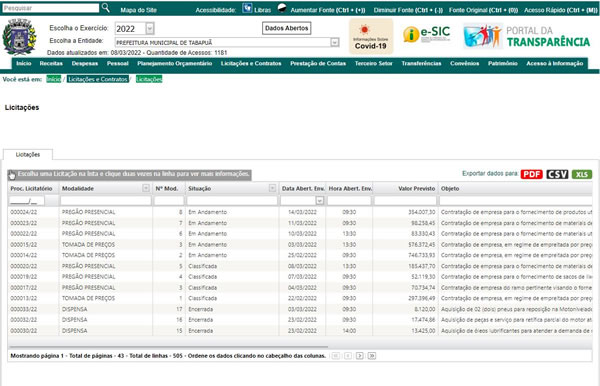The image size is (600, 386).
Task: Click Licitações e Contratos breadcrumb
Action: tap(98, 79)
